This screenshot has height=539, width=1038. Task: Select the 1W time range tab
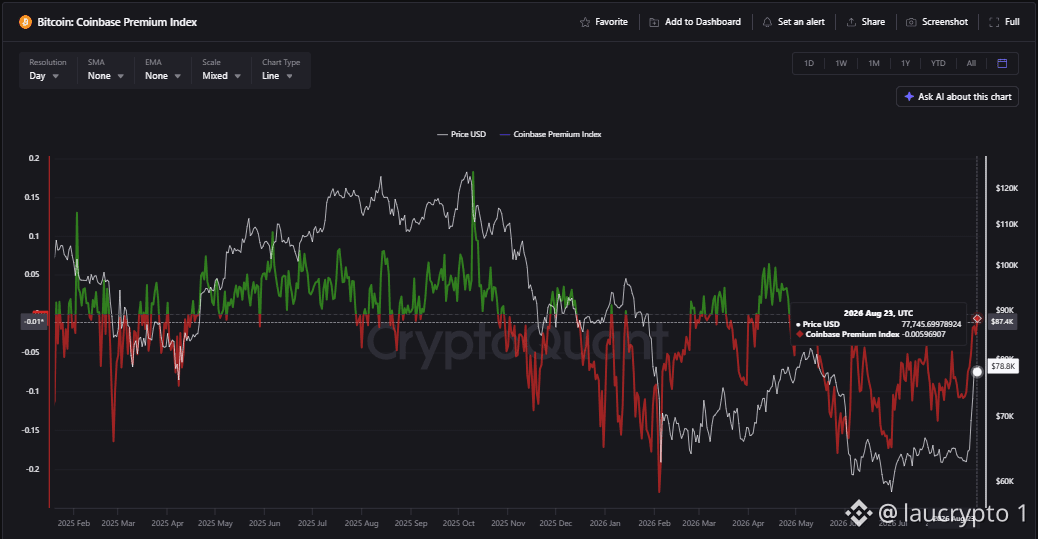[841, 64]
